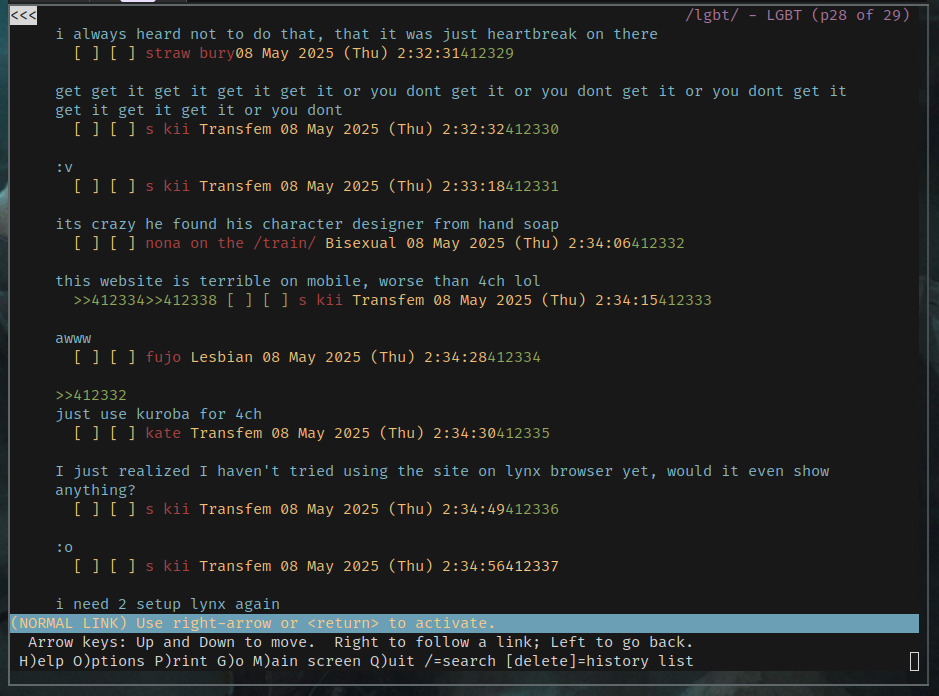Click 'Lesbian' label on fujo's post

pyautogui.click(x=222, y=358)
